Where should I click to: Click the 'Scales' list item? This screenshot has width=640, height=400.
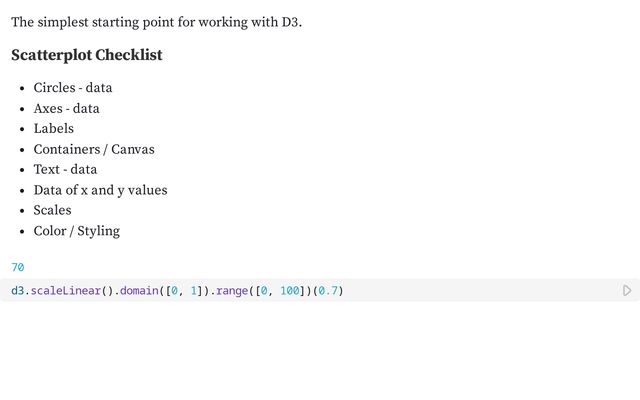click(52, 210)
